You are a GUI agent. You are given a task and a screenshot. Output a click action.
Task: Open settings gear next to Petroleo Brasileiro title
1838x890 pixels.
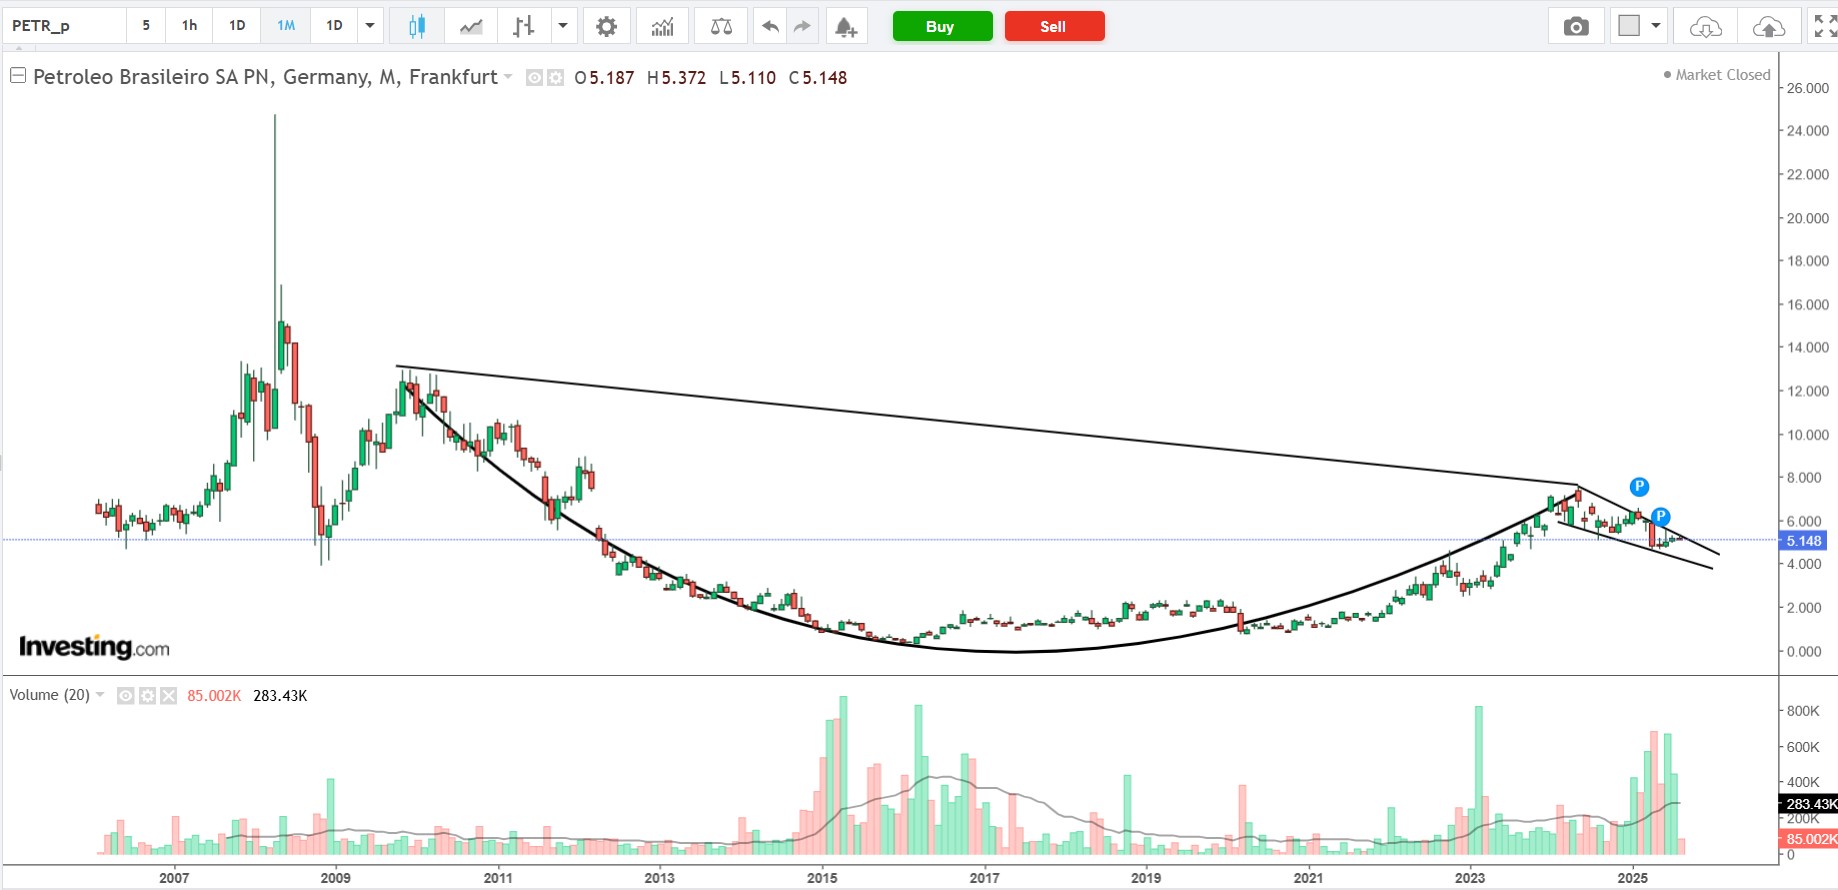(x=556, y=77)
